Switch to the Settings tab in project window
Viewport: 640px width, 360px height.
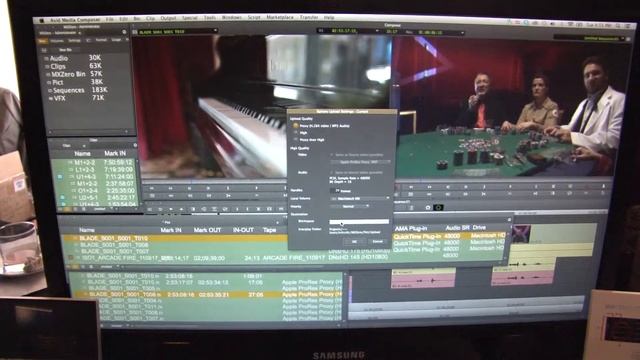click(74, 41)
